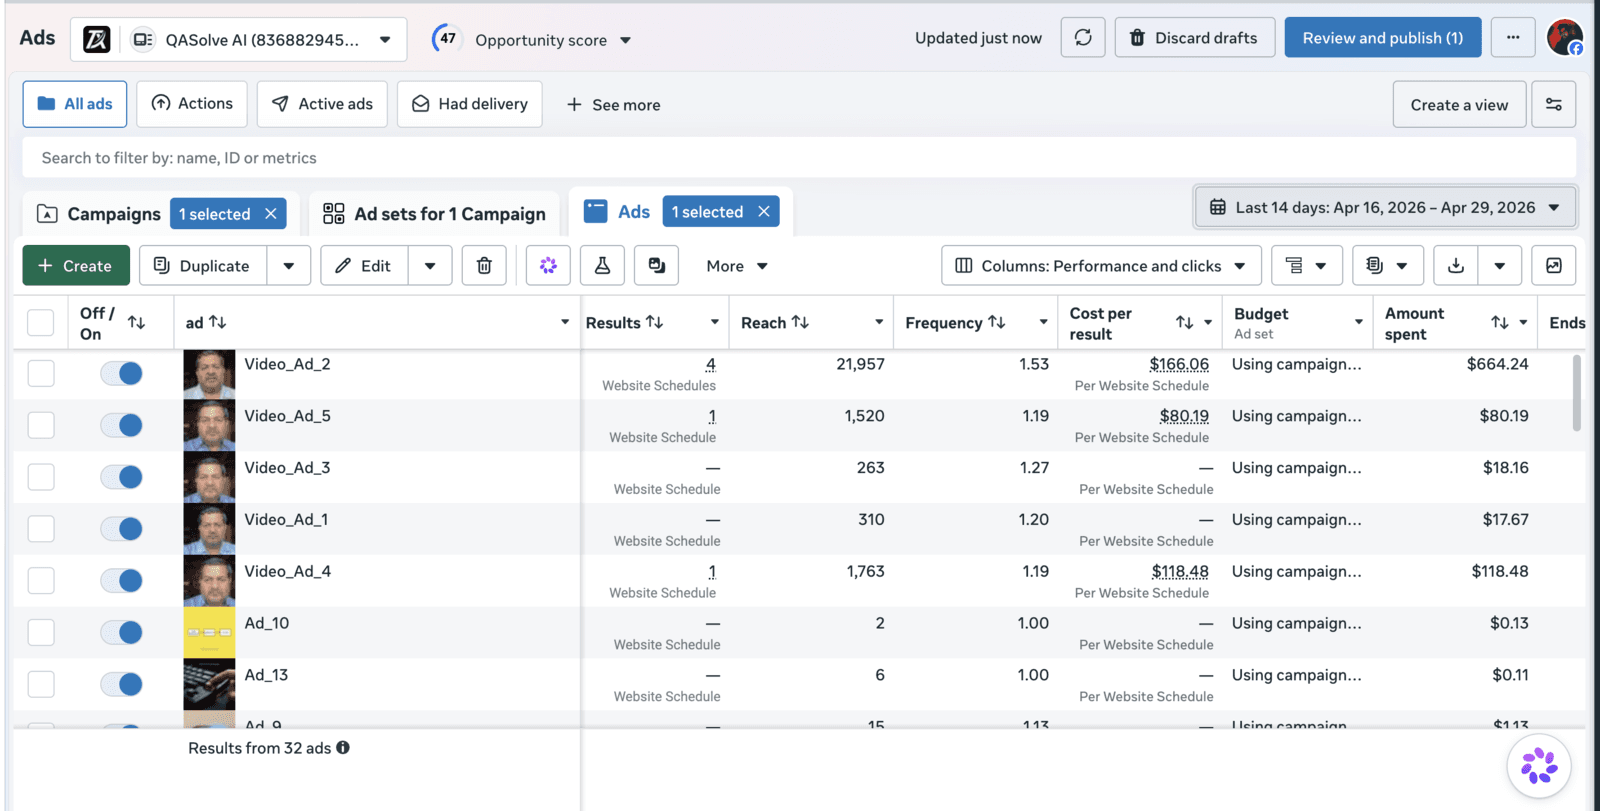
Task: Focus the search filter by name field
Action: click(x=799, y=158)
